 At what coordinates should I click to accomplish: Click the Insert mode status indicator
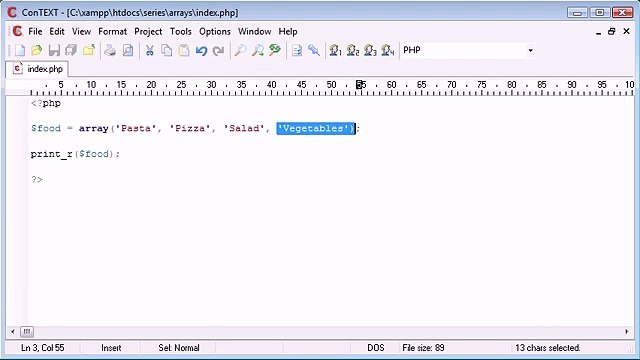[x=111, y=348]
